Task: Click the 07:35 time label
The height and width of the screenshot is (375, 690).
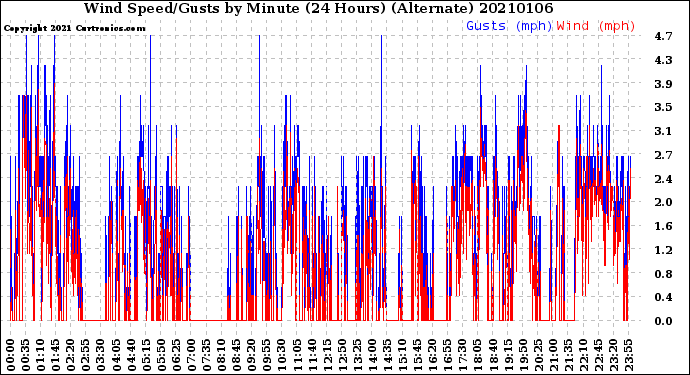Action: [206, 355]
